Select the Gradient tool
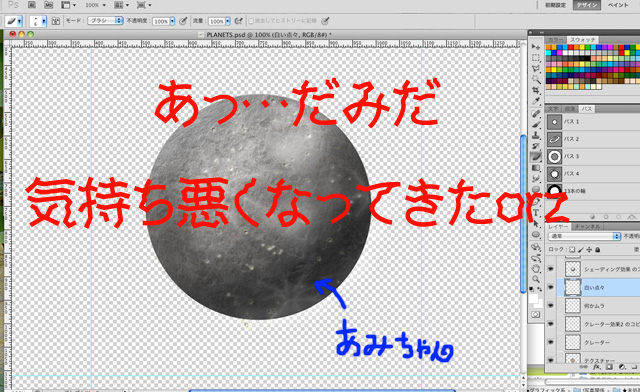640x392 pixels. pos(536,168)
